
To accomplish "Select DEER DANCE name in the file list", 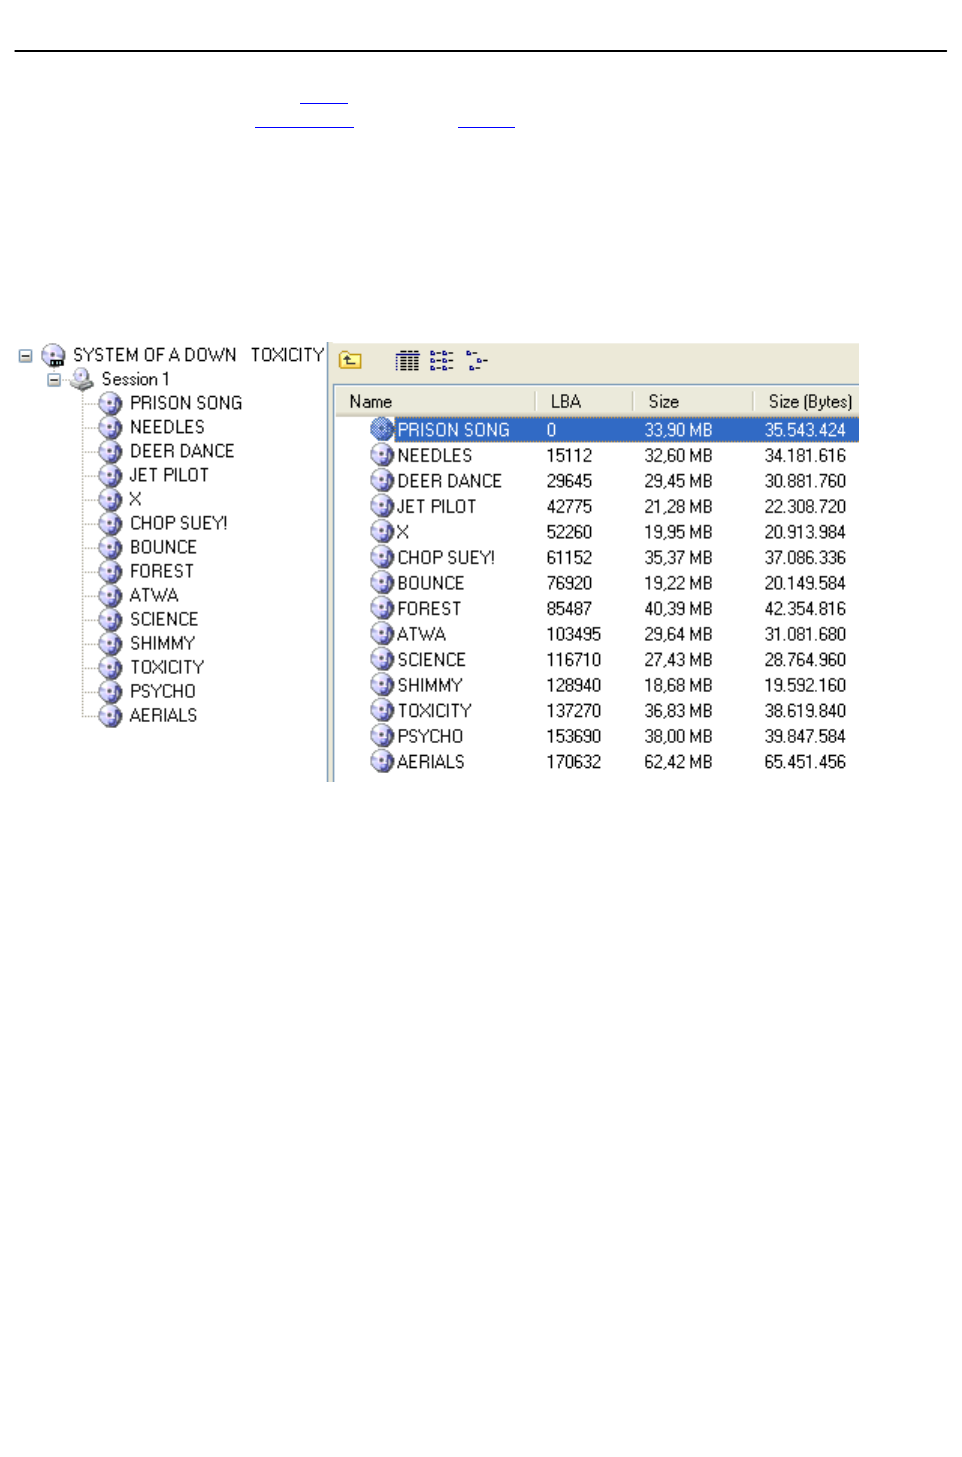I will click(450, 481).
